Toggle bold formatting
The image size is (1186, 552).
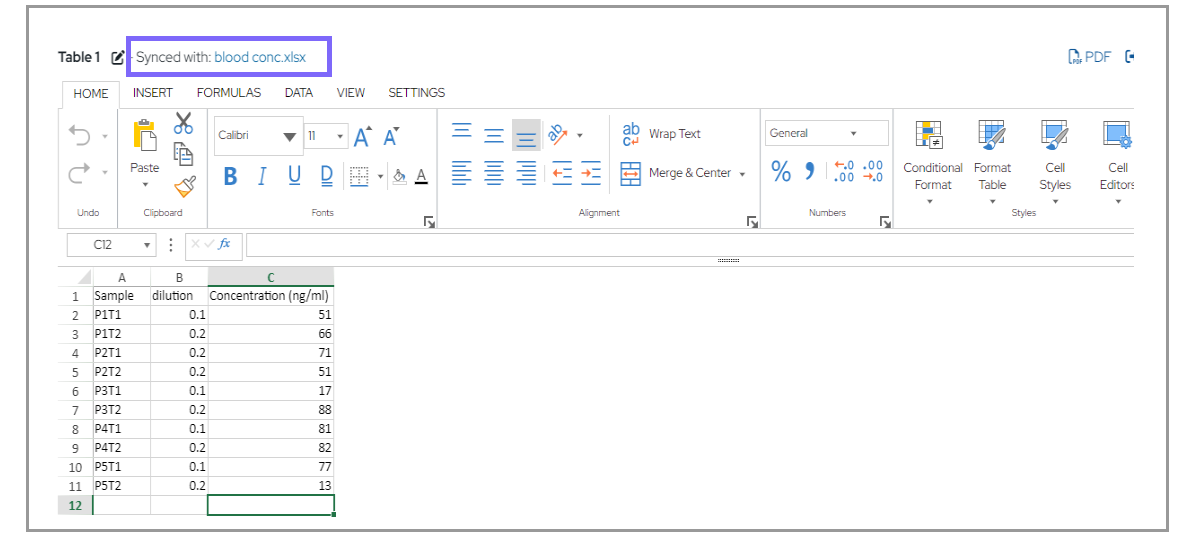230,176
